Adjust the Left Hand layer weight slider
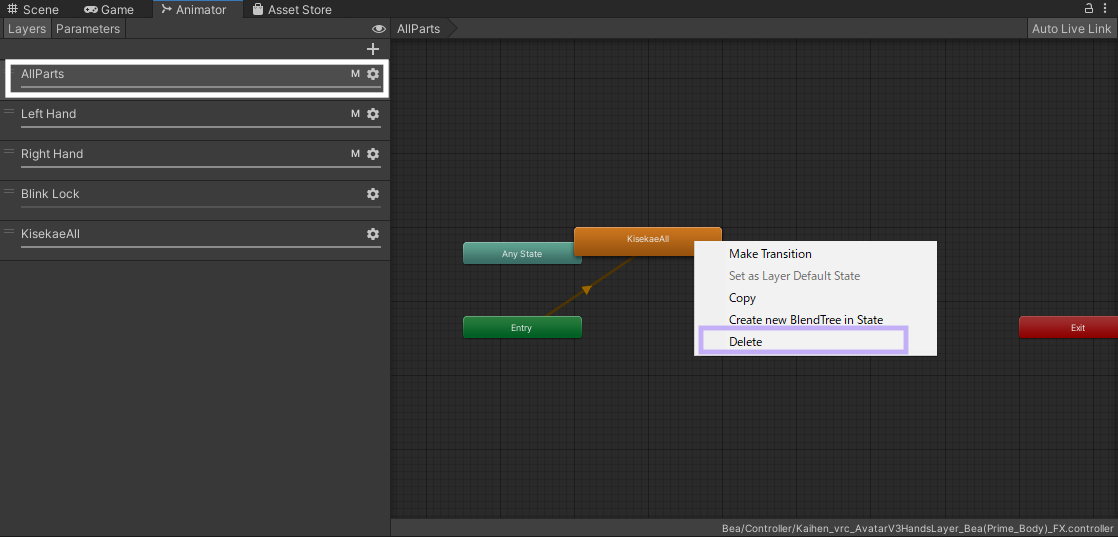This screenshot has height=537, width=1118. coord(200,127)
